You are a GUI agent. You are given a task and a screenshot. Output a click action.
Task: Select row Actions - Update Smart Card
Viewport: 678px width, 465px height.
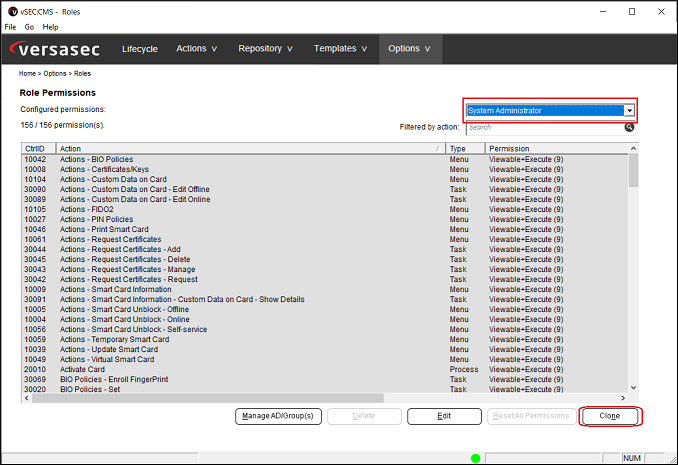tap(325, 349)
